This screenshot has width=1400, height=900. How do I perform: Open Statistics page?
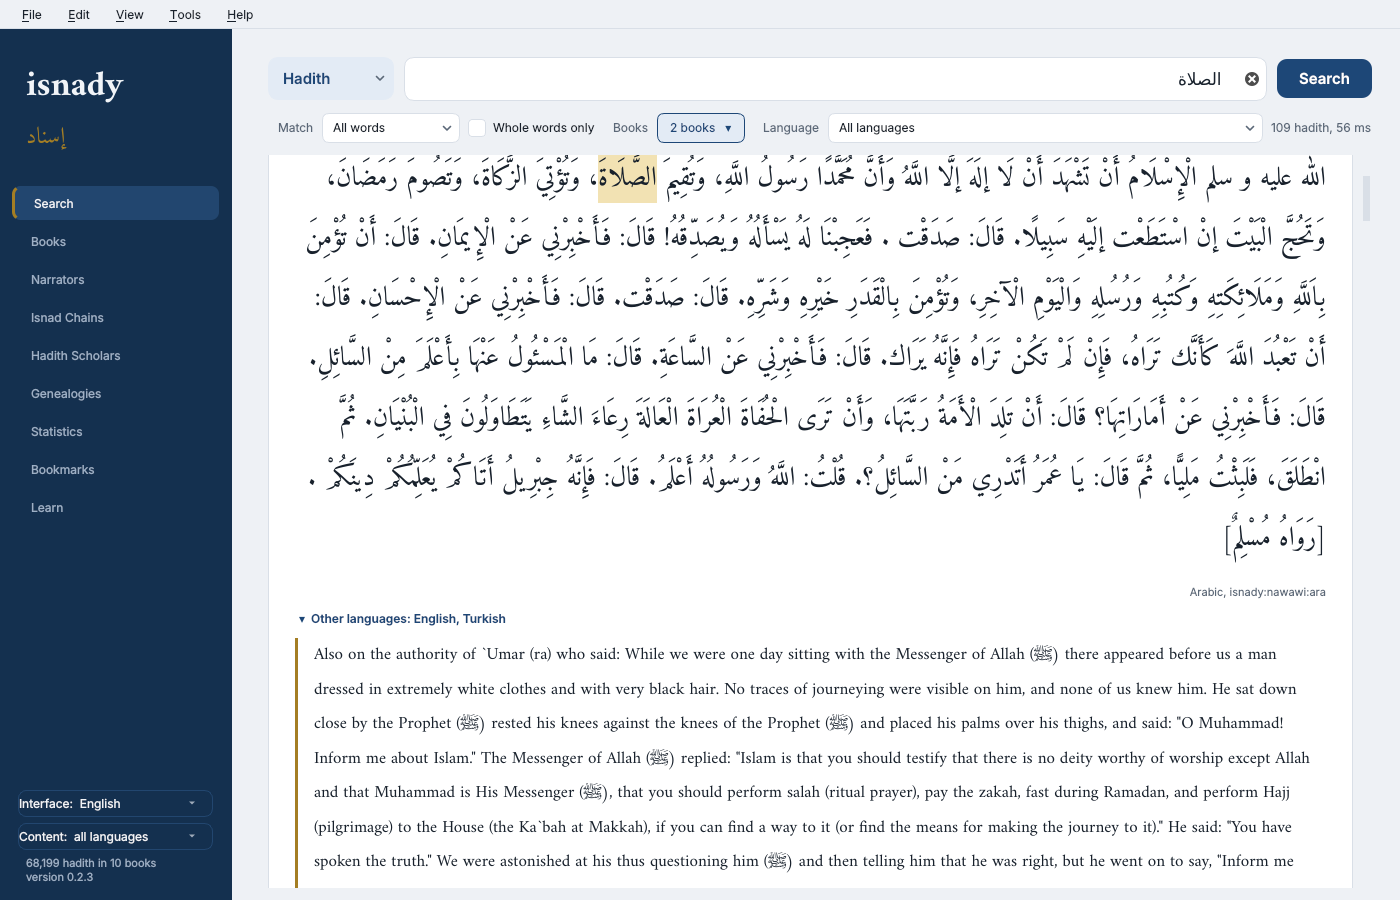click(115, 432)
